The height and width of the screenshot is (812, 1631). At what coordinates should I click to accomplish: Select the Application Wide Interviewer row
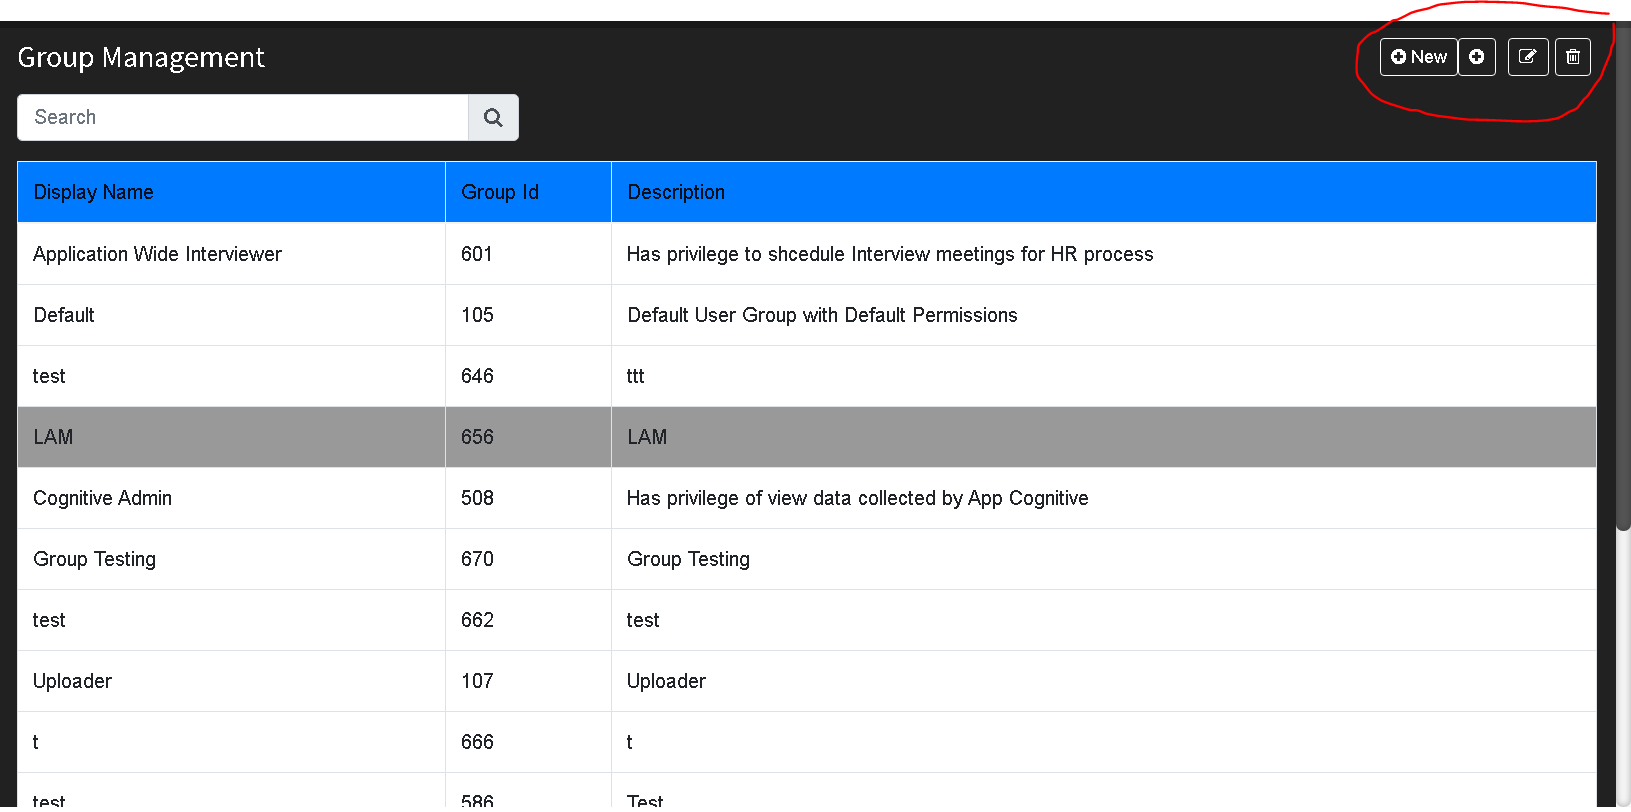pos(807,254)
